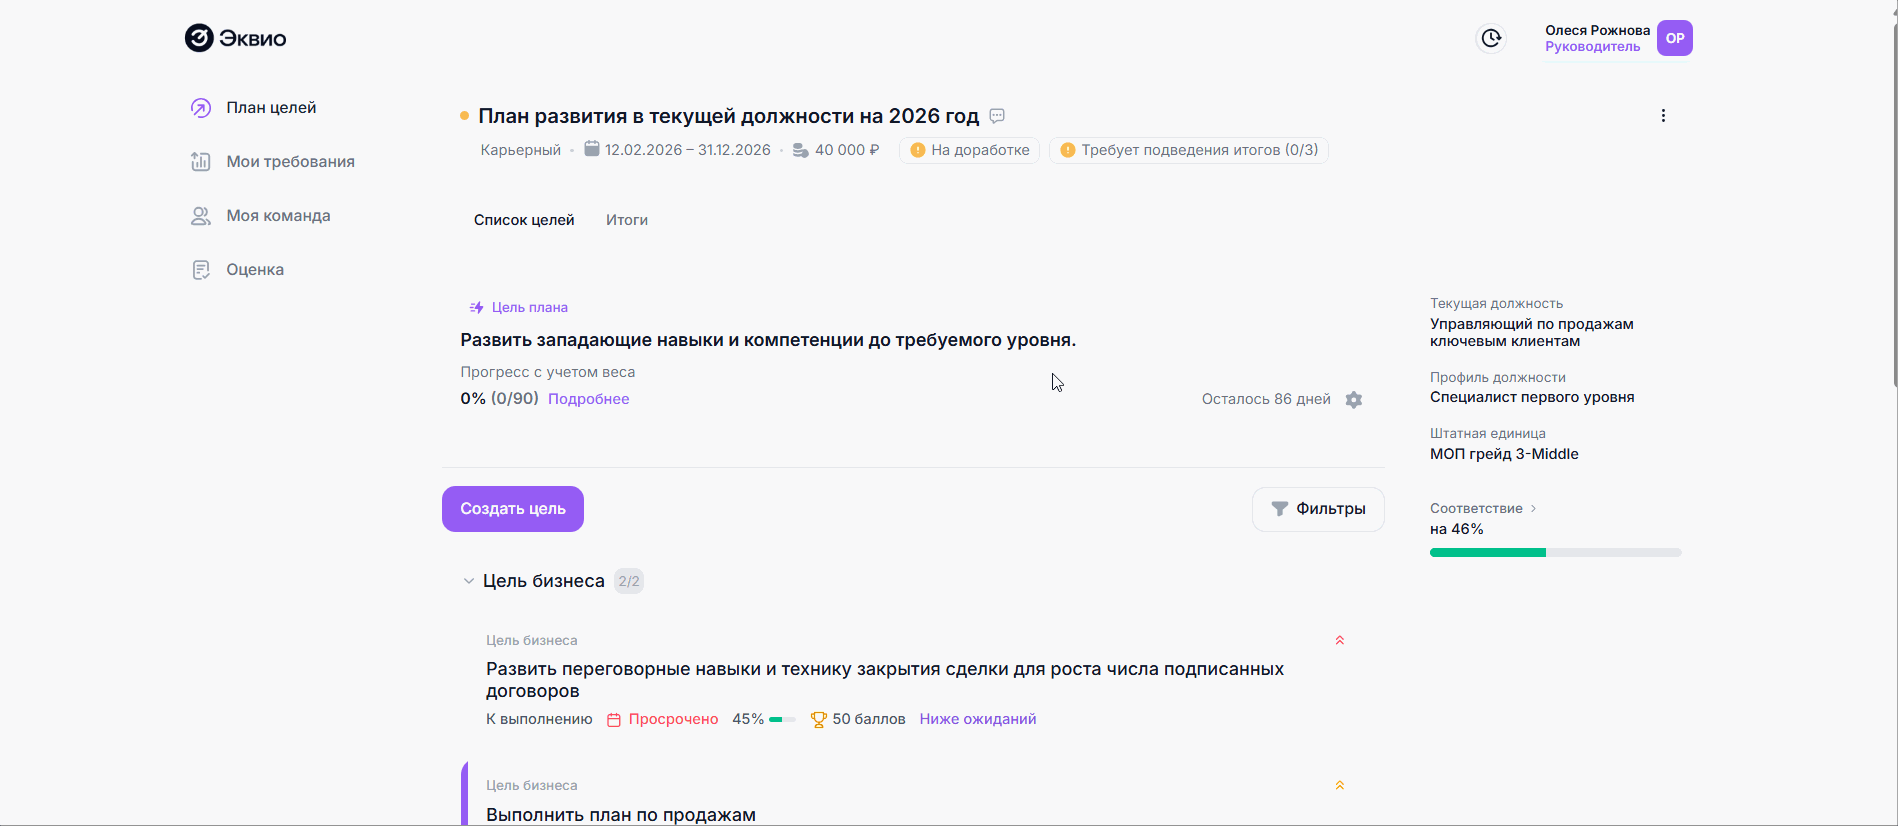1898x826 pixels.
Task: Click the red calendar Просрочено icon
Action: (x=614, y=720)
